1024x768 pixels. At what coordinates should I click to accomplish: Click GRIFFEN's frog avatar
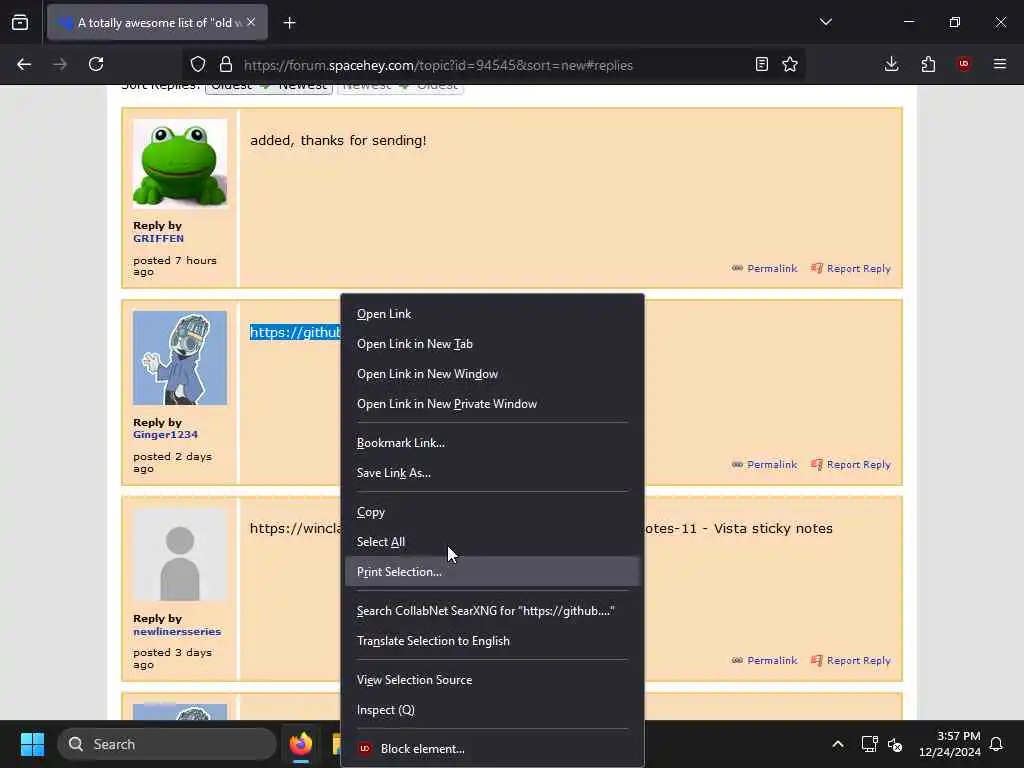tap(180, 165)
